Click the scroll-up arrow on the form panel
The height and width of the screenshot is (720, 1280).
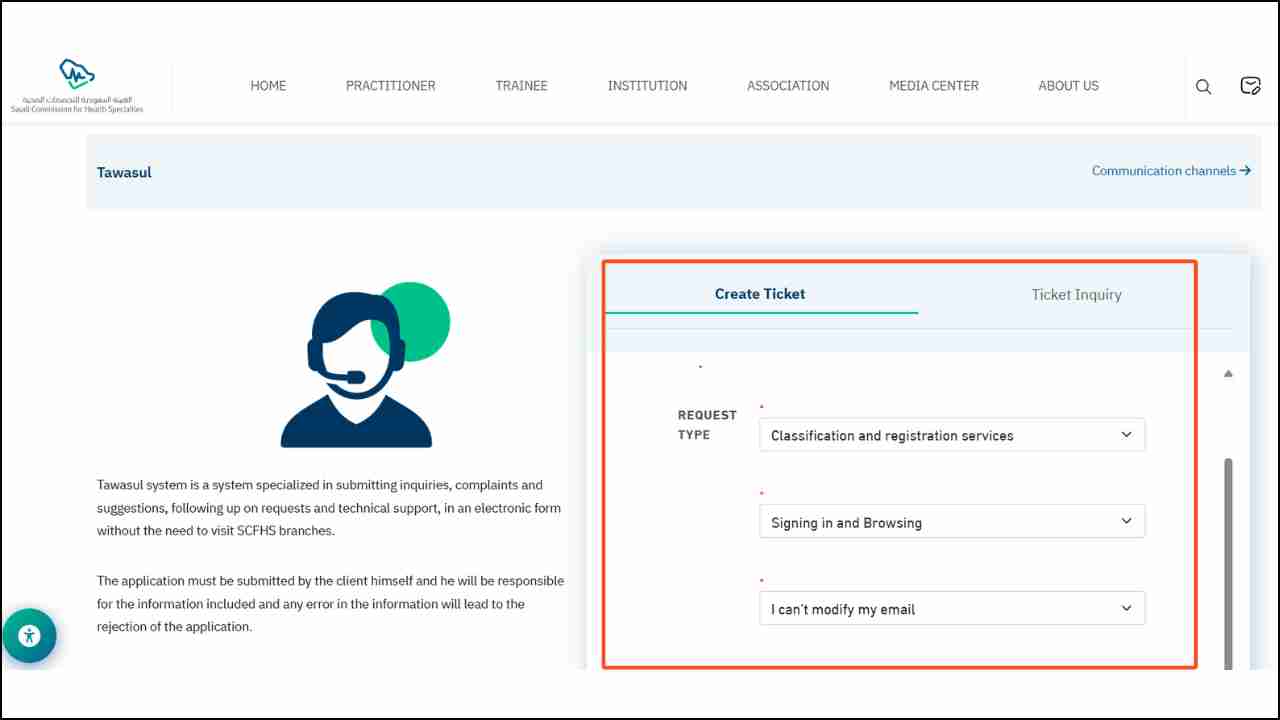(1228, 373)
